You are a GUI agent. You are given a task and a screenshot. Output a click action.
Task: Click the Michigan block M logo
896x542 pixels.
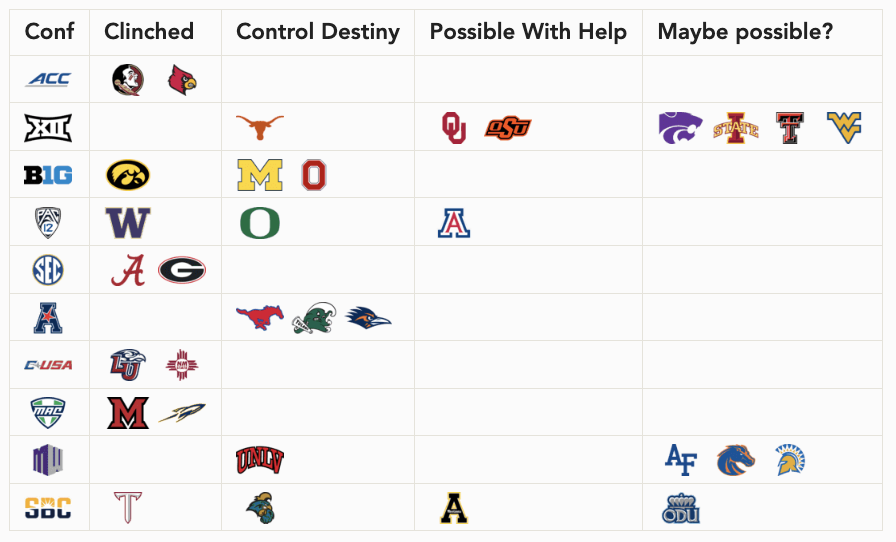pos(260,175)
